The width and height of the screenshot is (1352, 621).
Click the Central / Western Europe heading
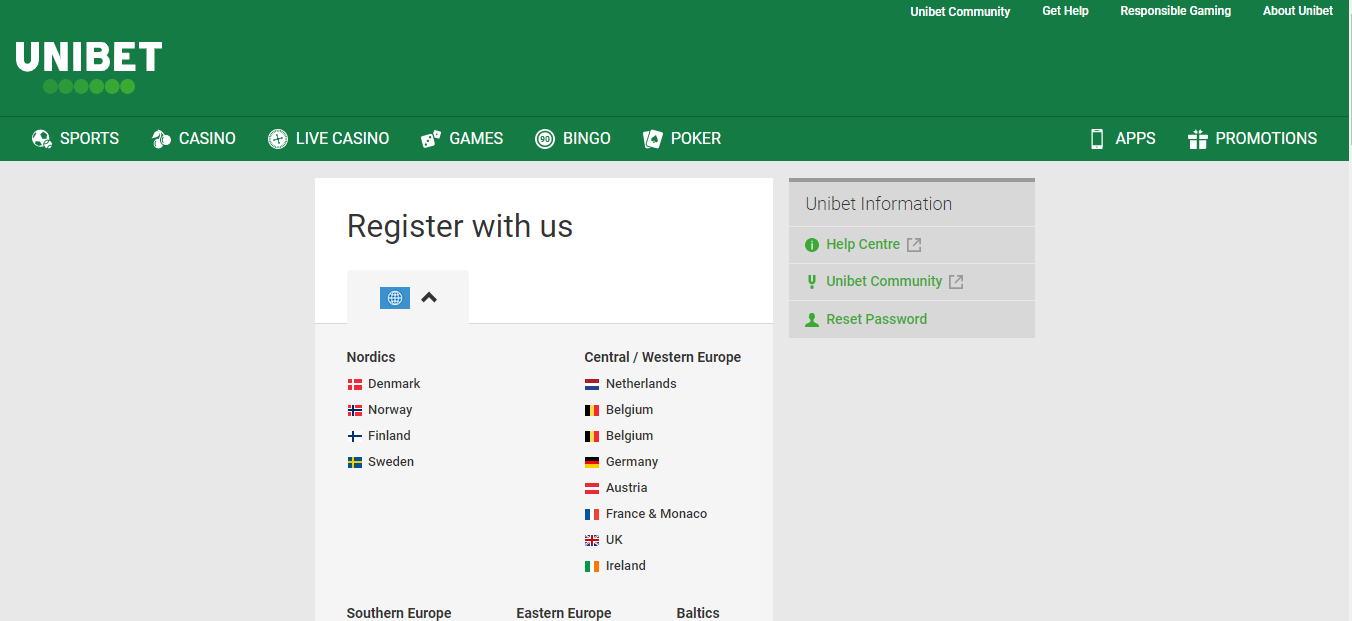coord(663,357)
